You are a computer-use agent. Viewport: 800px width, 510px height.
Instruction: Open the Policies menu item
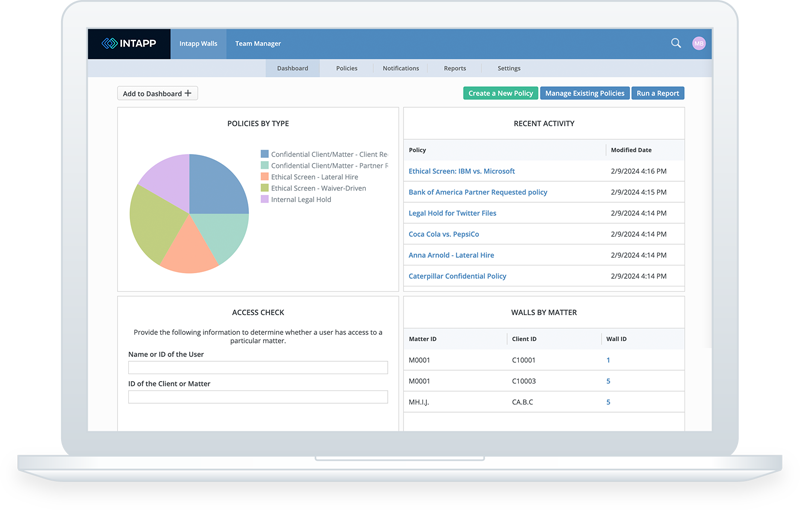(x=346, y=68)
